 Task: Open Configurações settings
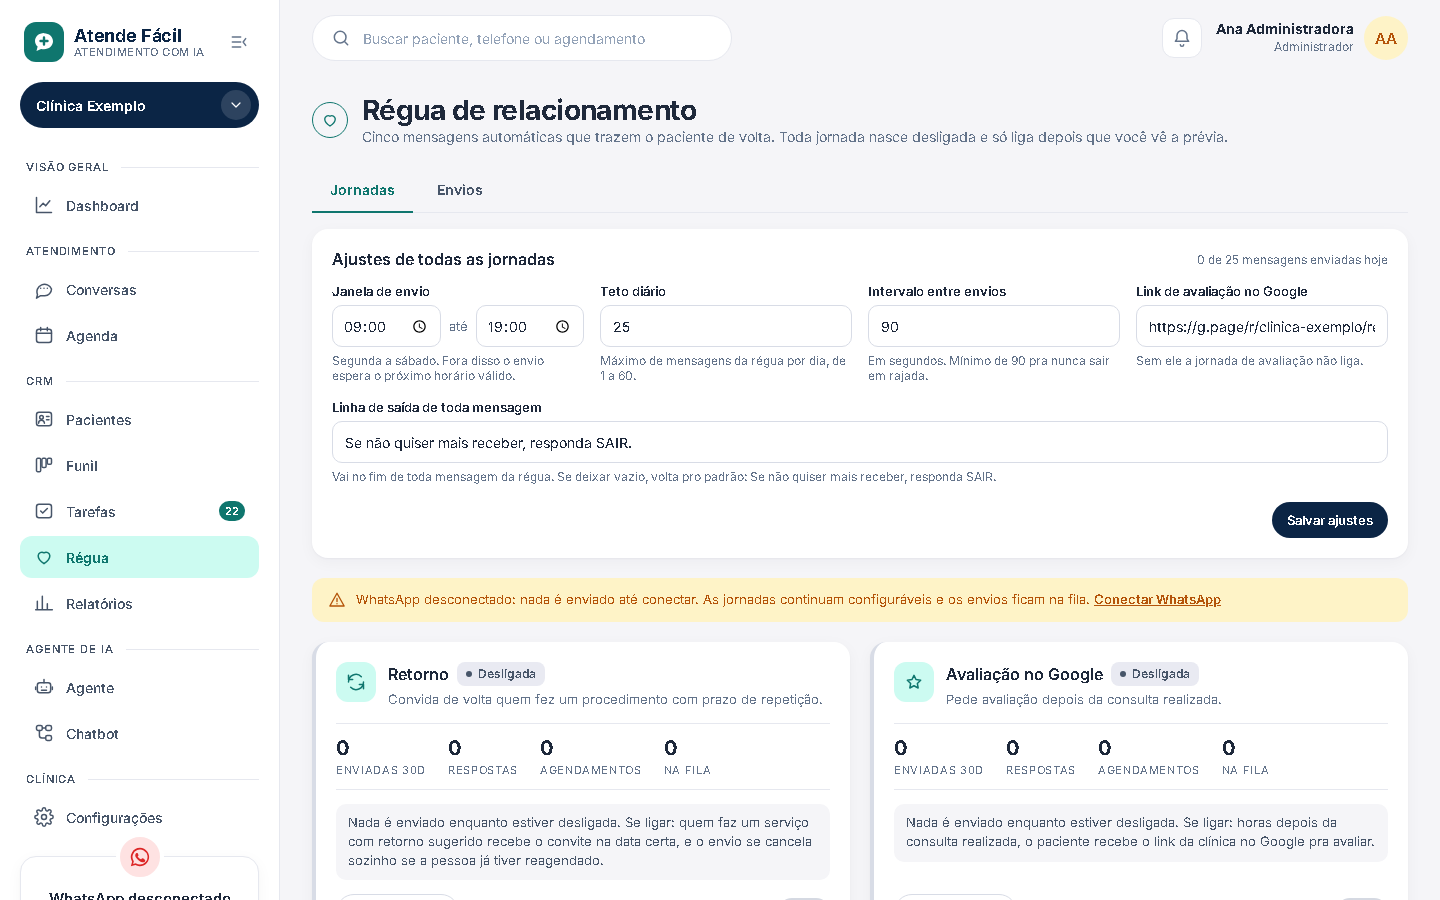pyautogui.click(x=139, y=818)
